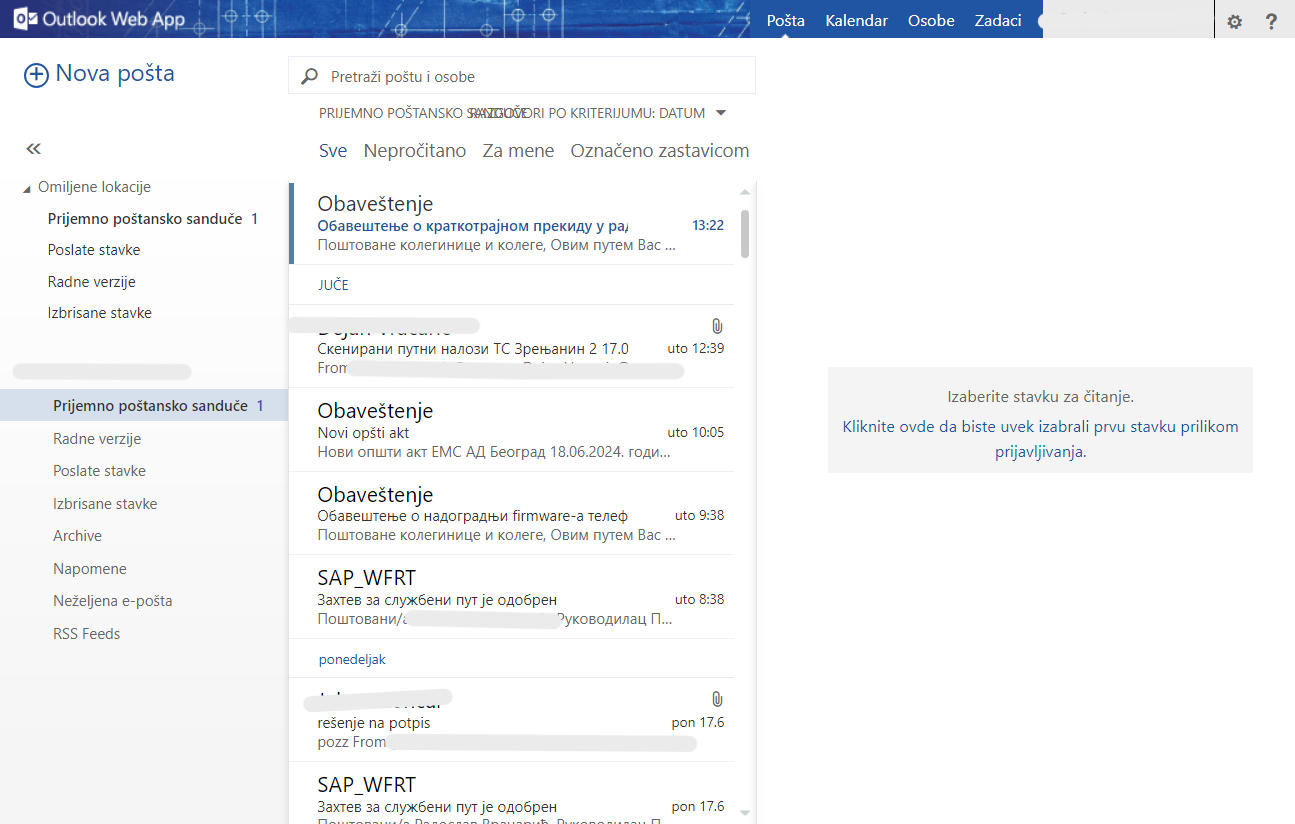The height and width of the screenshot is (824, 1295).
Task: Open message rešenje na potpis
Action: point(511,720)
